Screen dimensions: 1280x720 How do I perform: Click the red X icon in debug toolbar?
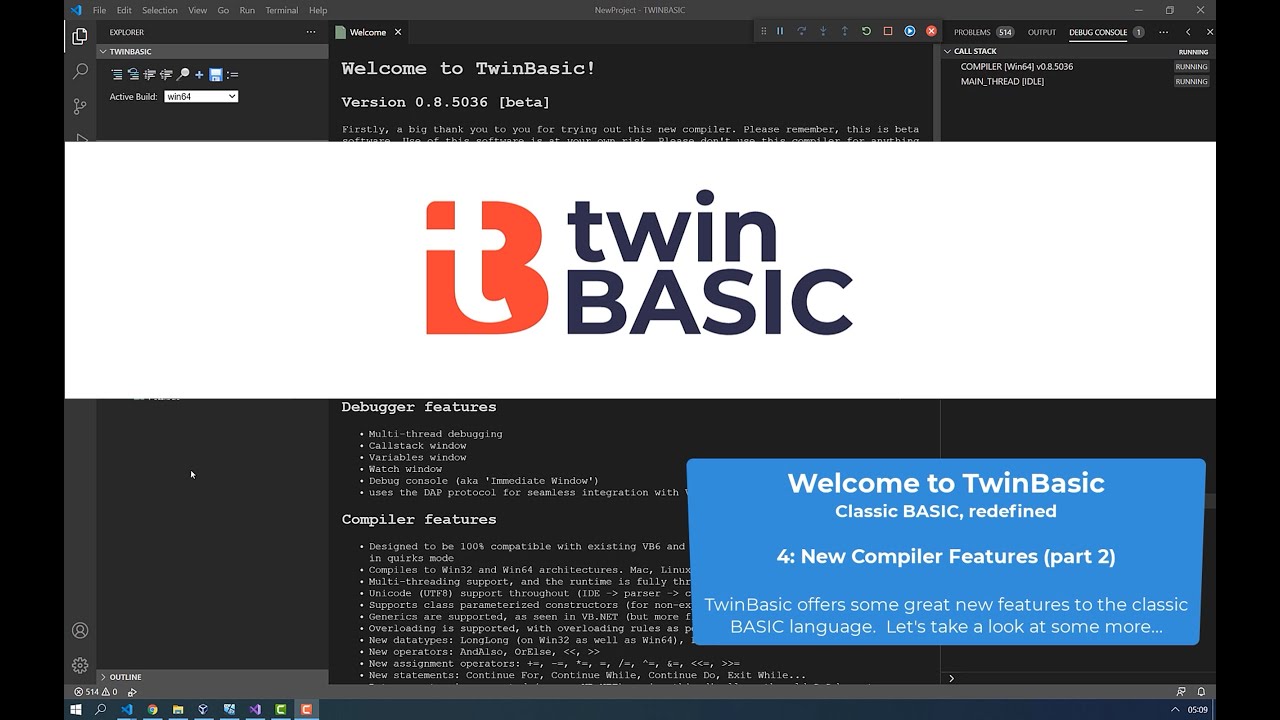[x=931, y=32]
